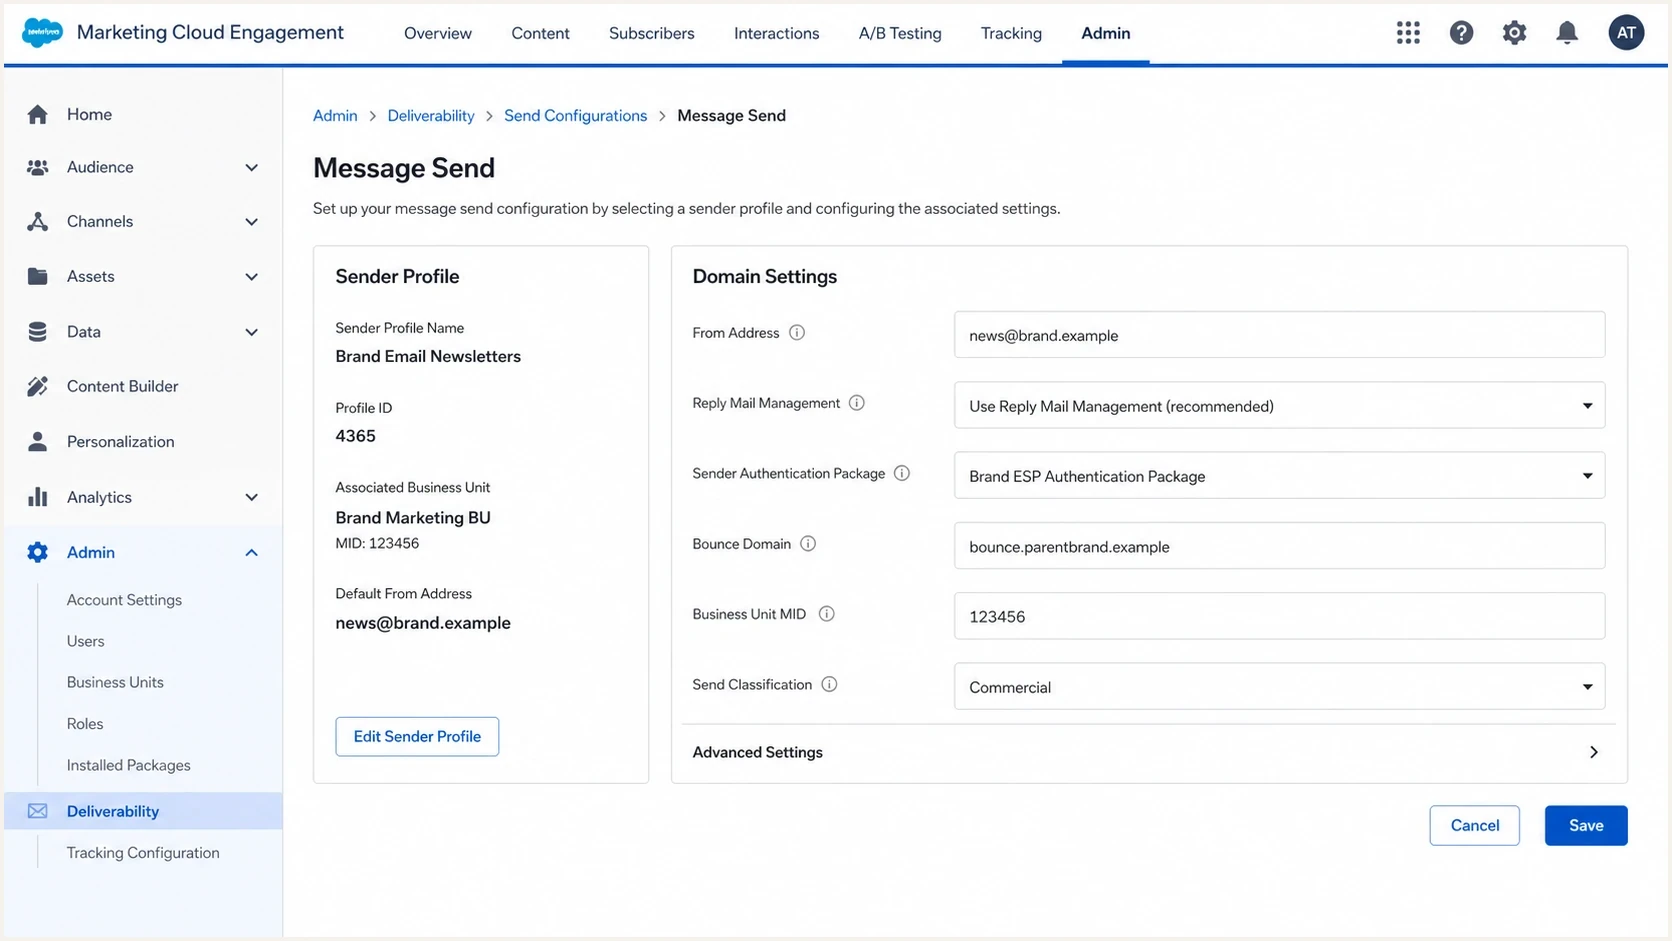The height and width of the screenshot is (941, 1672).
Task: Switch to the Tracking tab
Action: click(x=1011, y=33)
